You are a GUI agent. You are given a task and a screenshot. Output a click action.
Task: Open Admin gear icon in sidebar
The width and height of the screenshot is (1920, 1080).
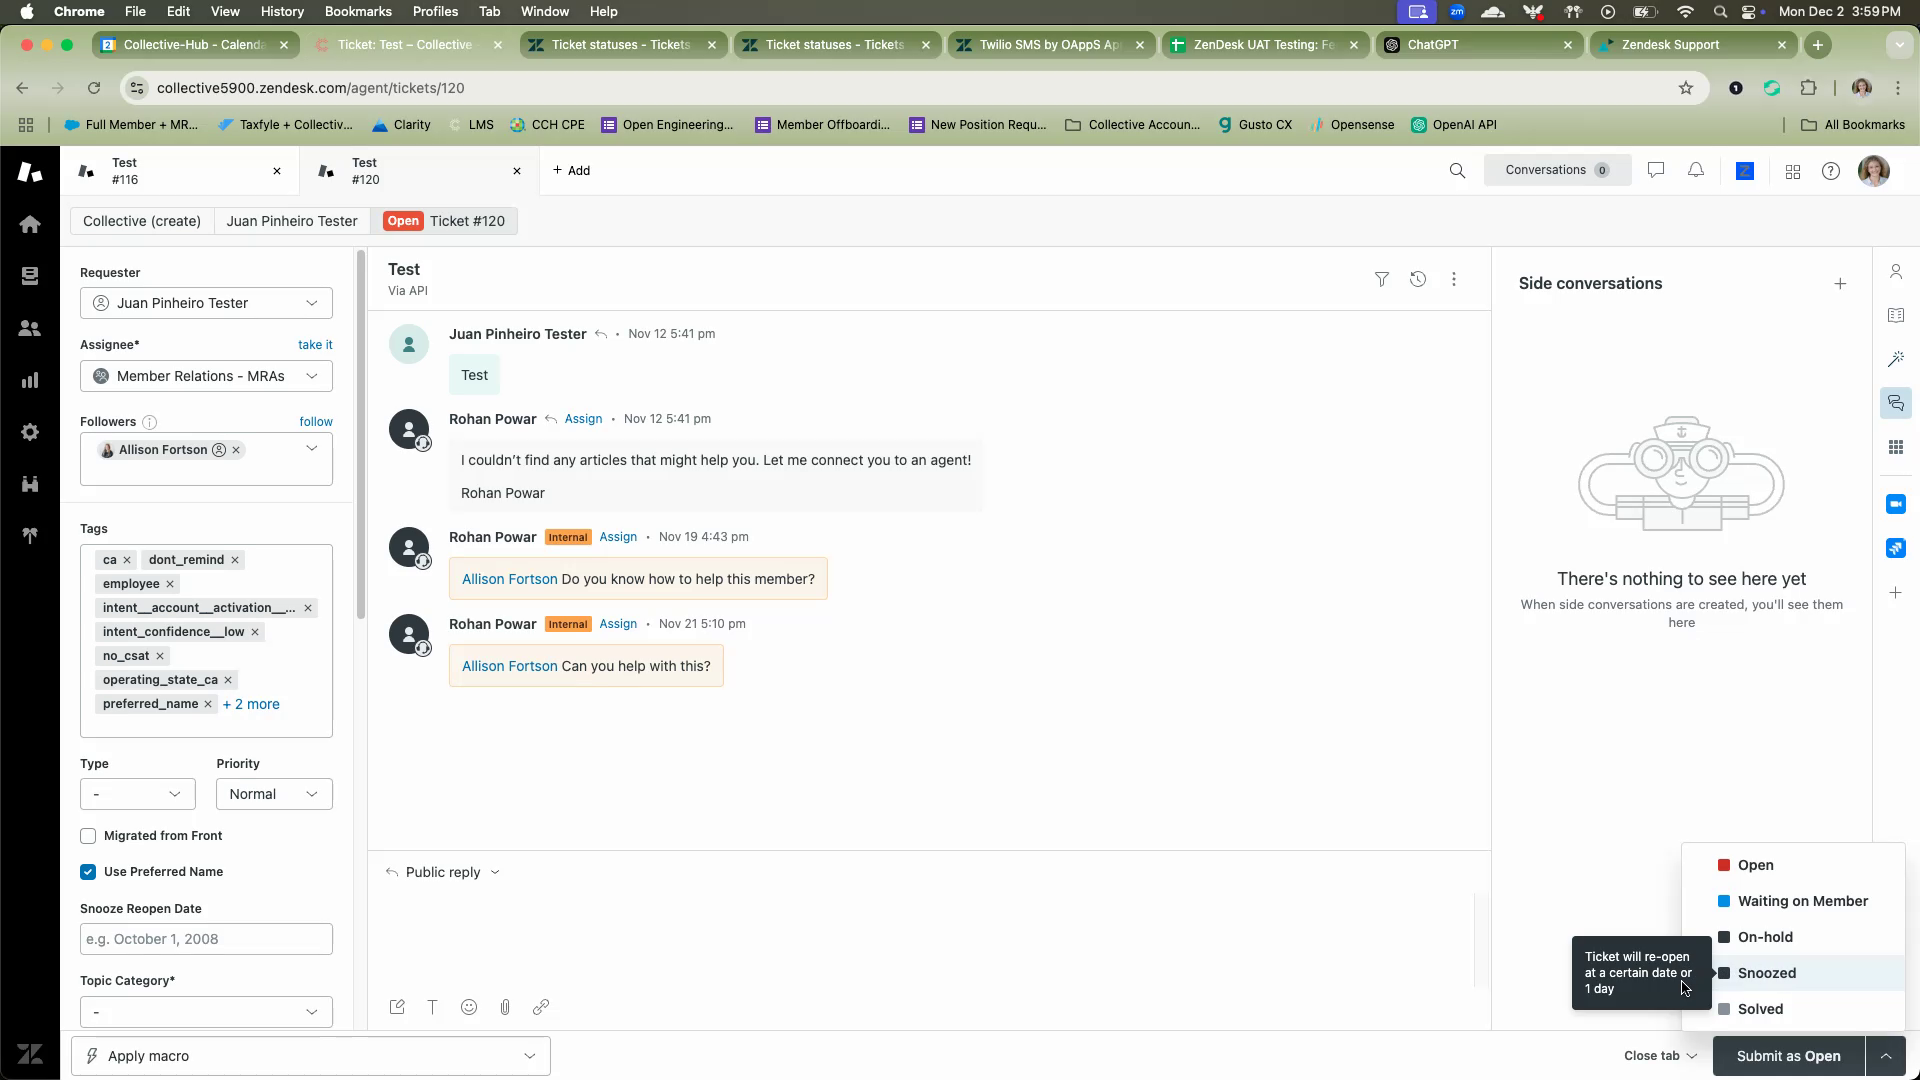pos(30,432)
